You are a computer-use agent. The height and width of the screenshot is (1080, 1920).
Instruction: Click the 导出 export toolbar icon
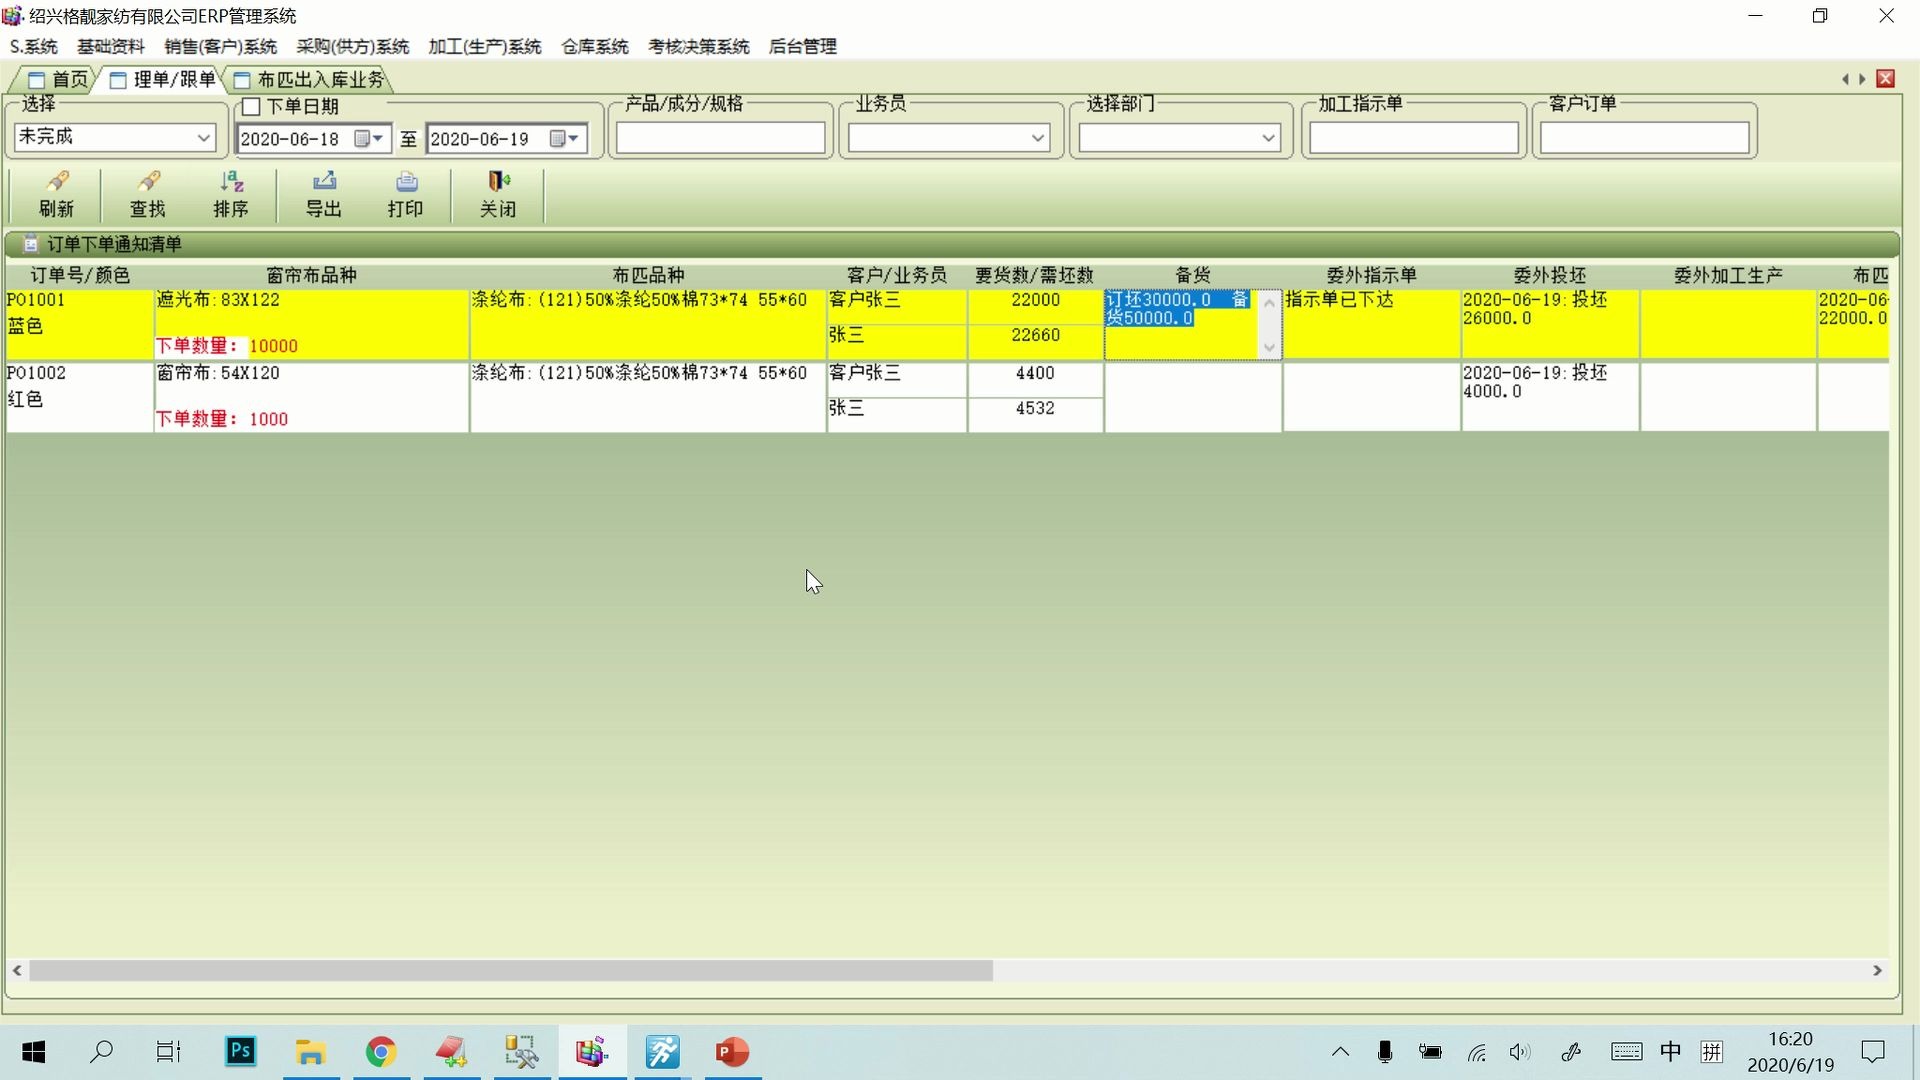tap(323, 194)
